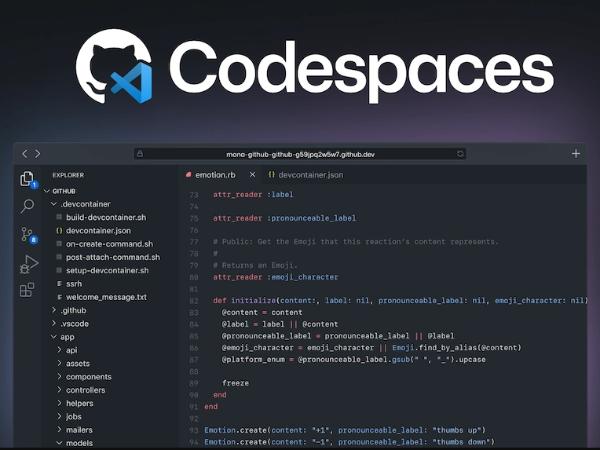
Task: Collapse the app folder
Action: click(x=63, y=337)
